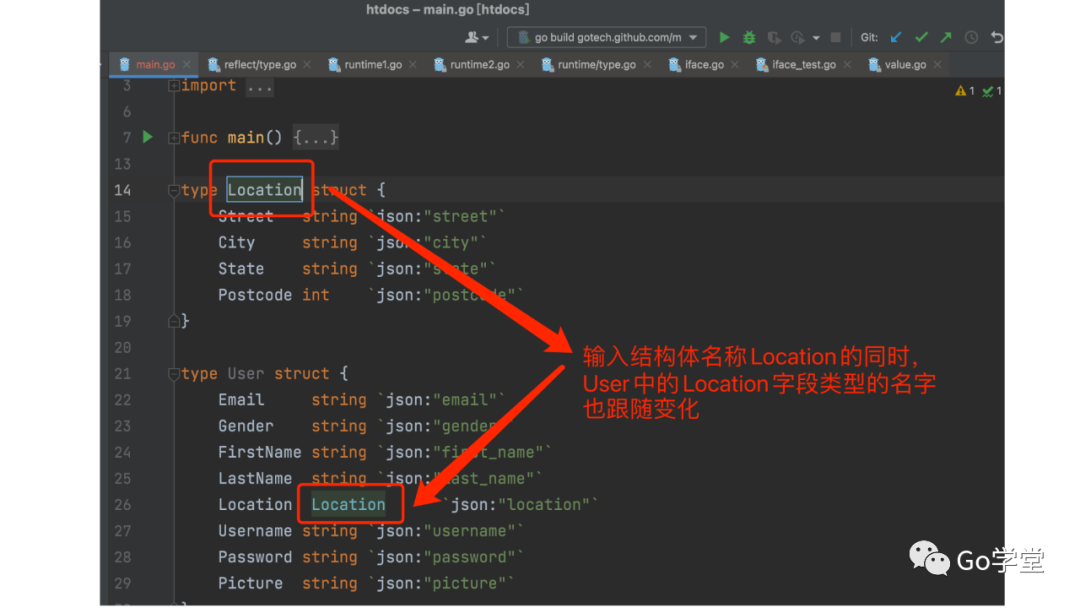Place a breakpoint beside the Username field line
The image size is (1080, 608).
154,531
